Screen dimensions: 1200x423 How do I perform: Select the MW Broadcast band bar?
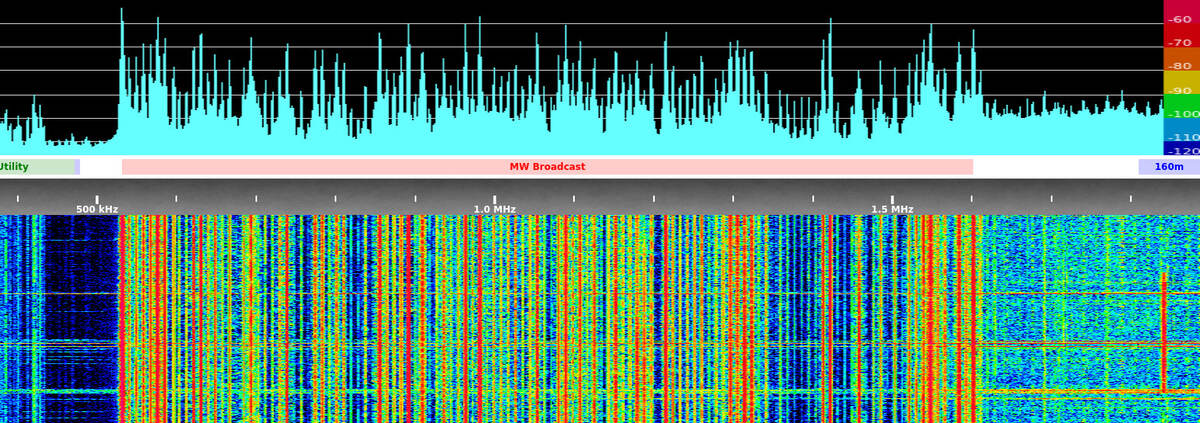pyautogui.click(x=547, y=167)
